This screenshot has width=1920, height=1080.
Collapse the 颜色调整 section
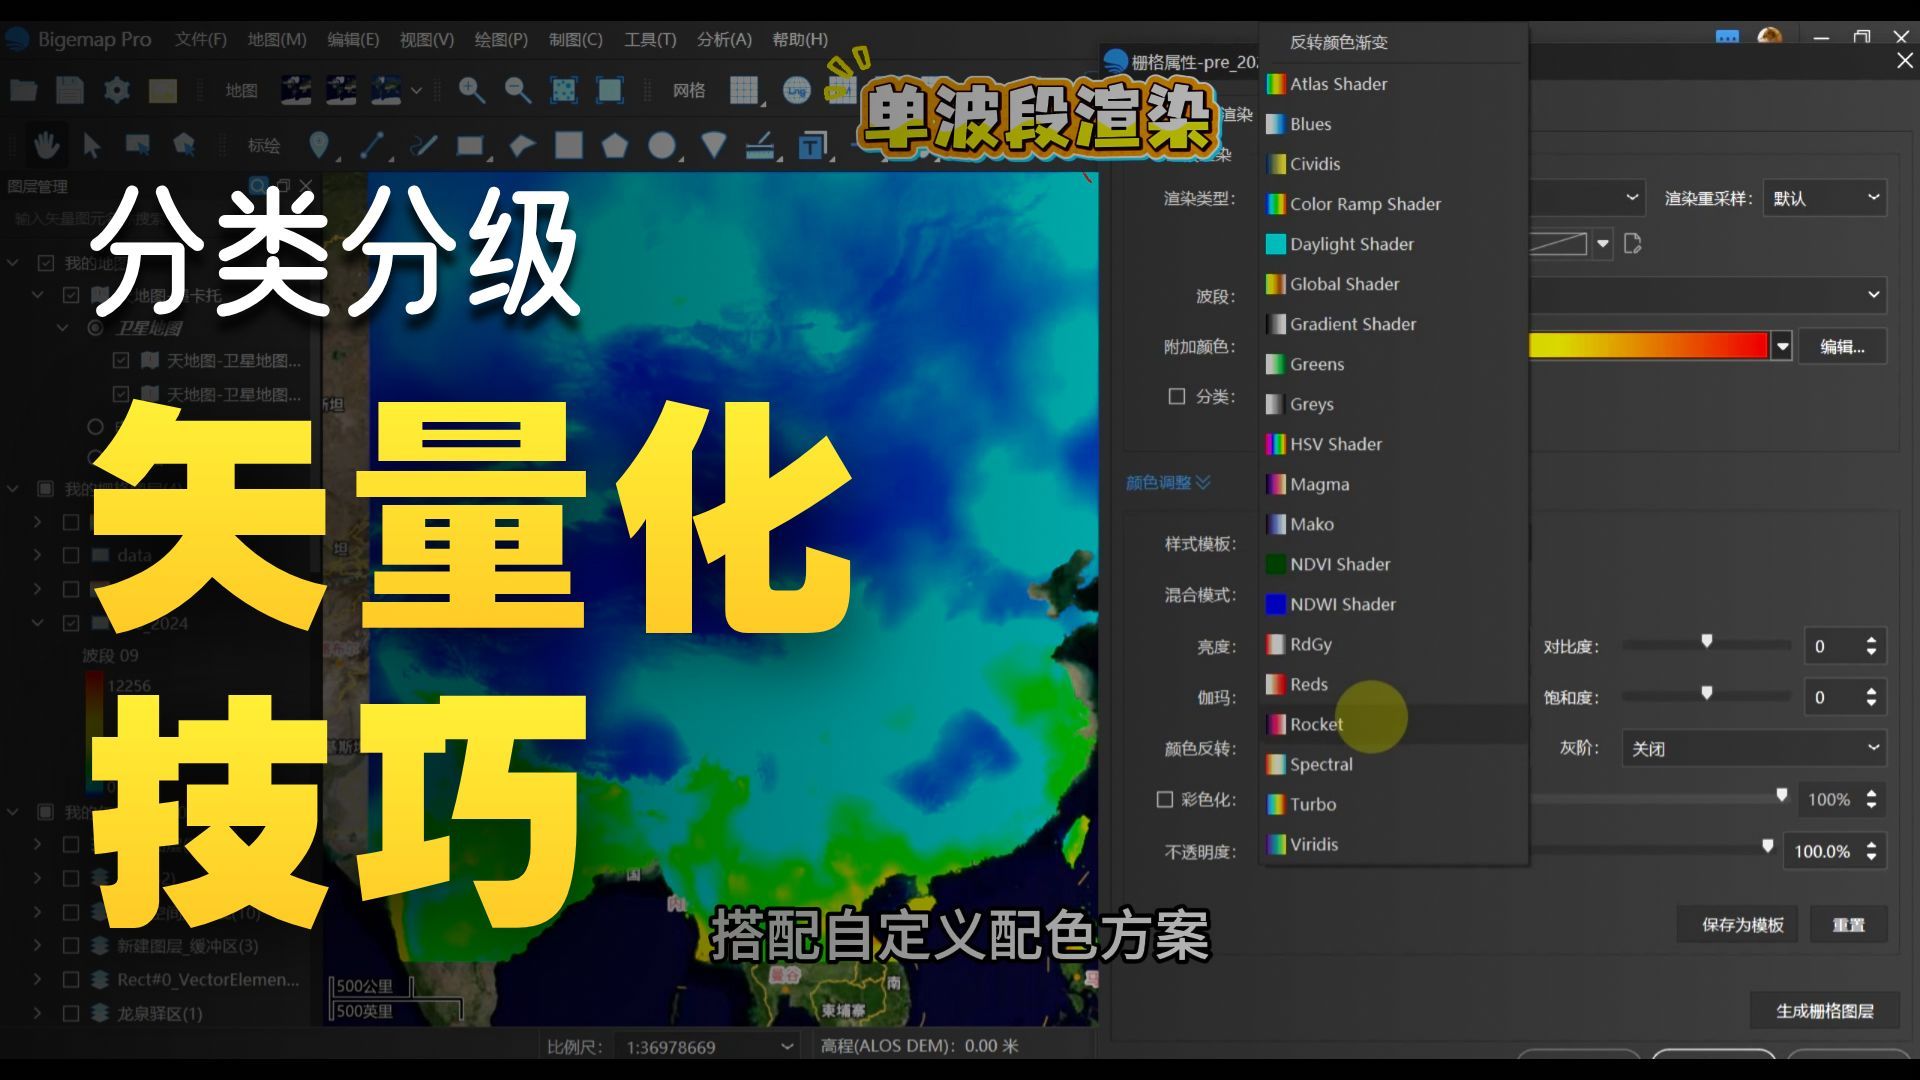tap(1168, 482)
